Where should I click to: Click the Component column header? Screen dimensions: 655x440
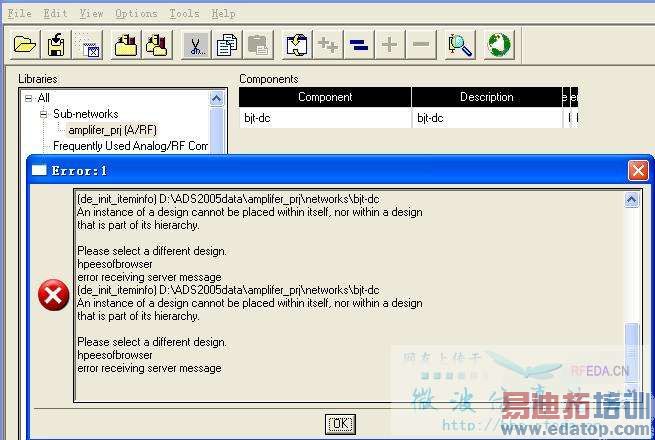point(325,97)
